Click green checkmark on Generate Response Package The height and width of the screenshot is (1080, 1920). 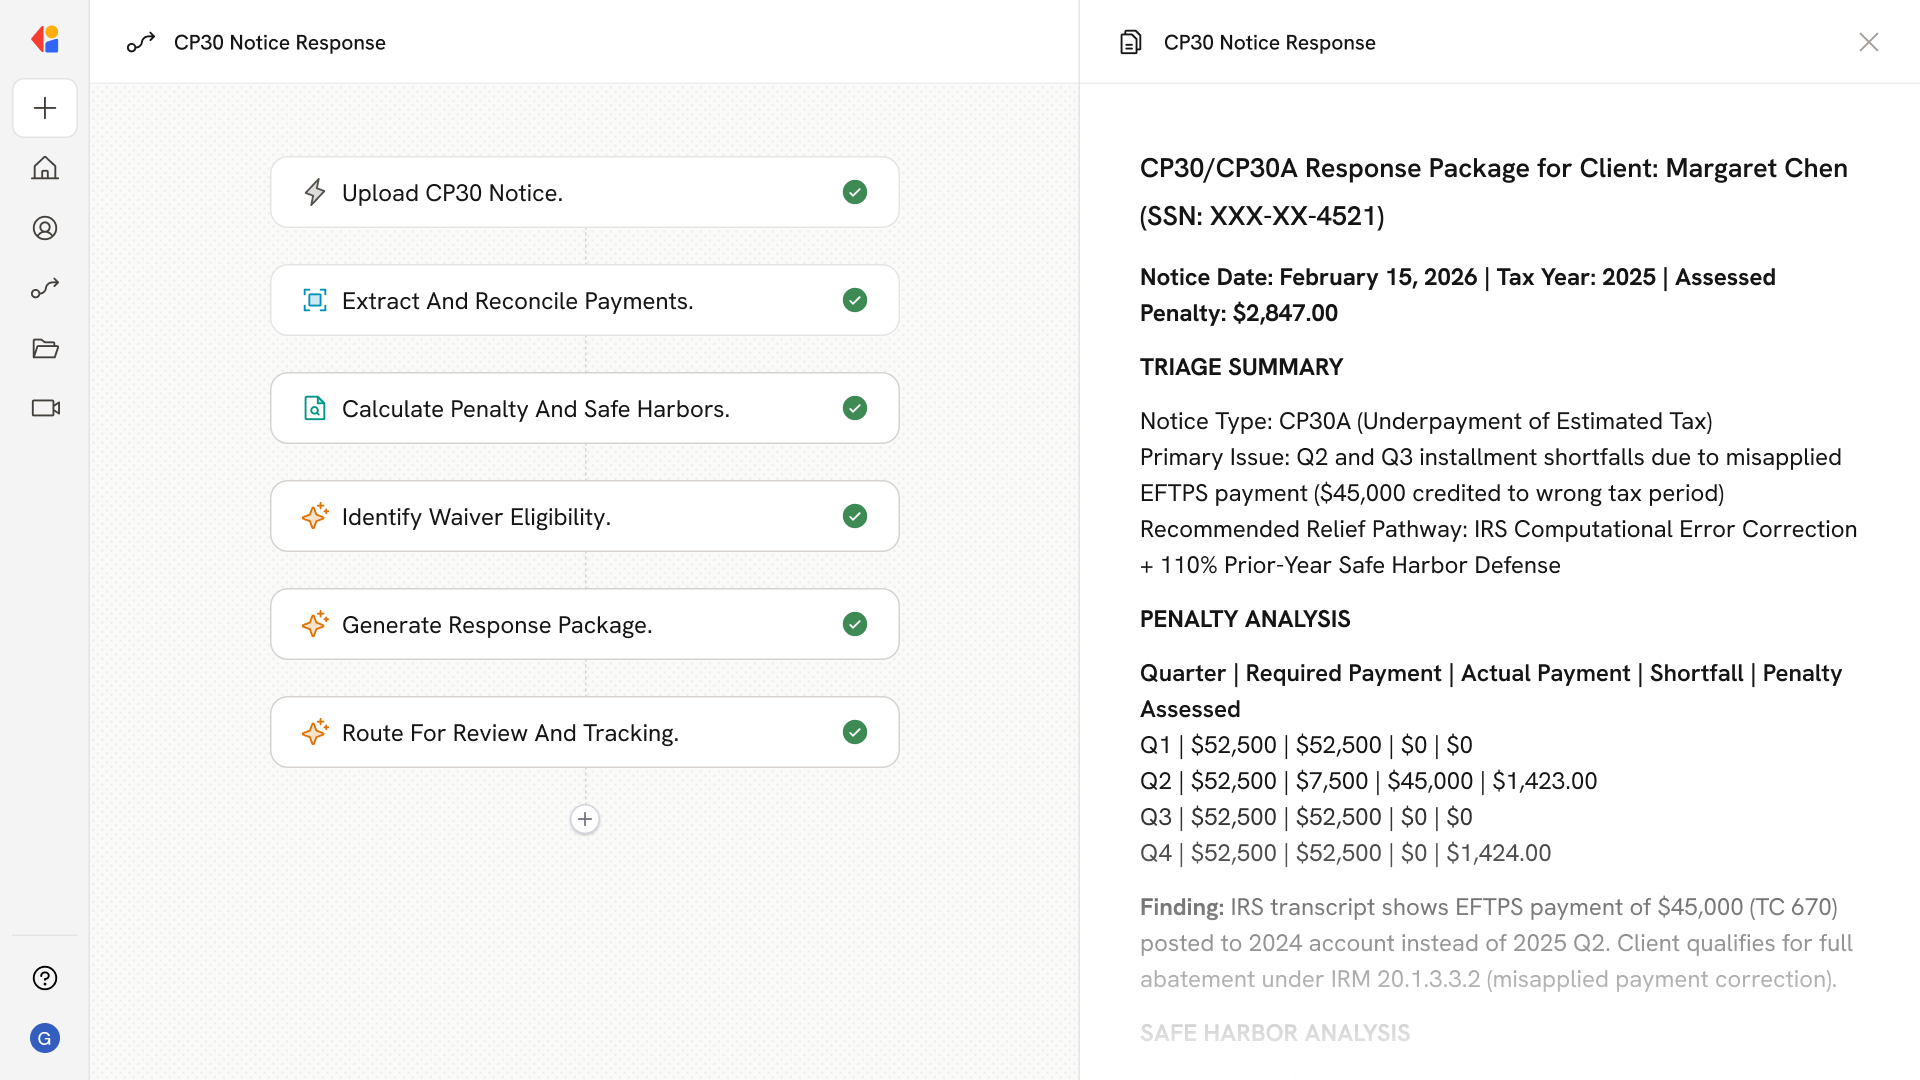854,624
